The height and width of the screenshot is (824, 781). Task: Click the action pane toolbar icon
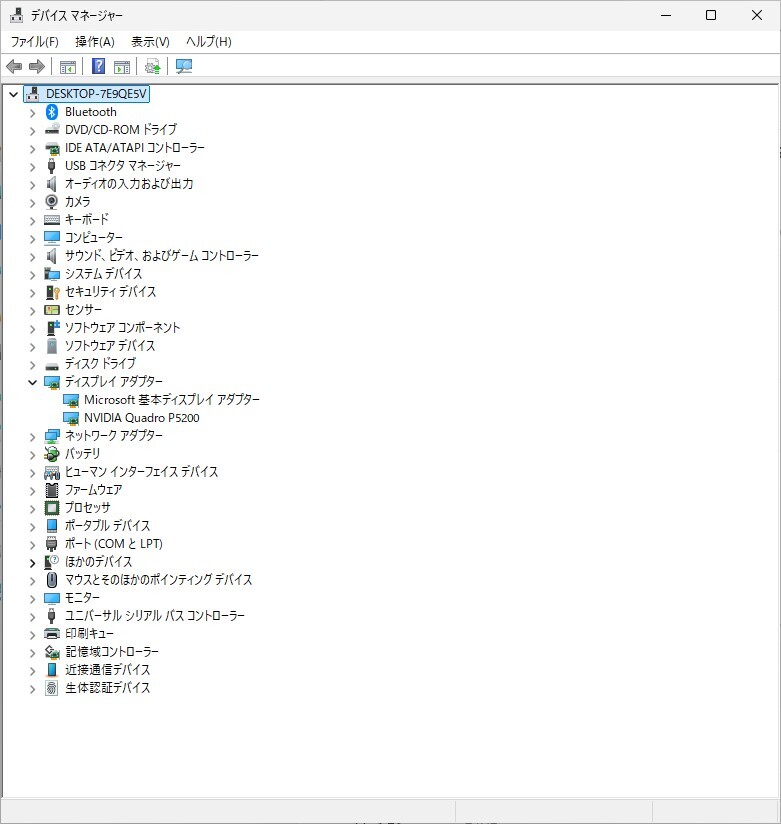click(122, 67)
